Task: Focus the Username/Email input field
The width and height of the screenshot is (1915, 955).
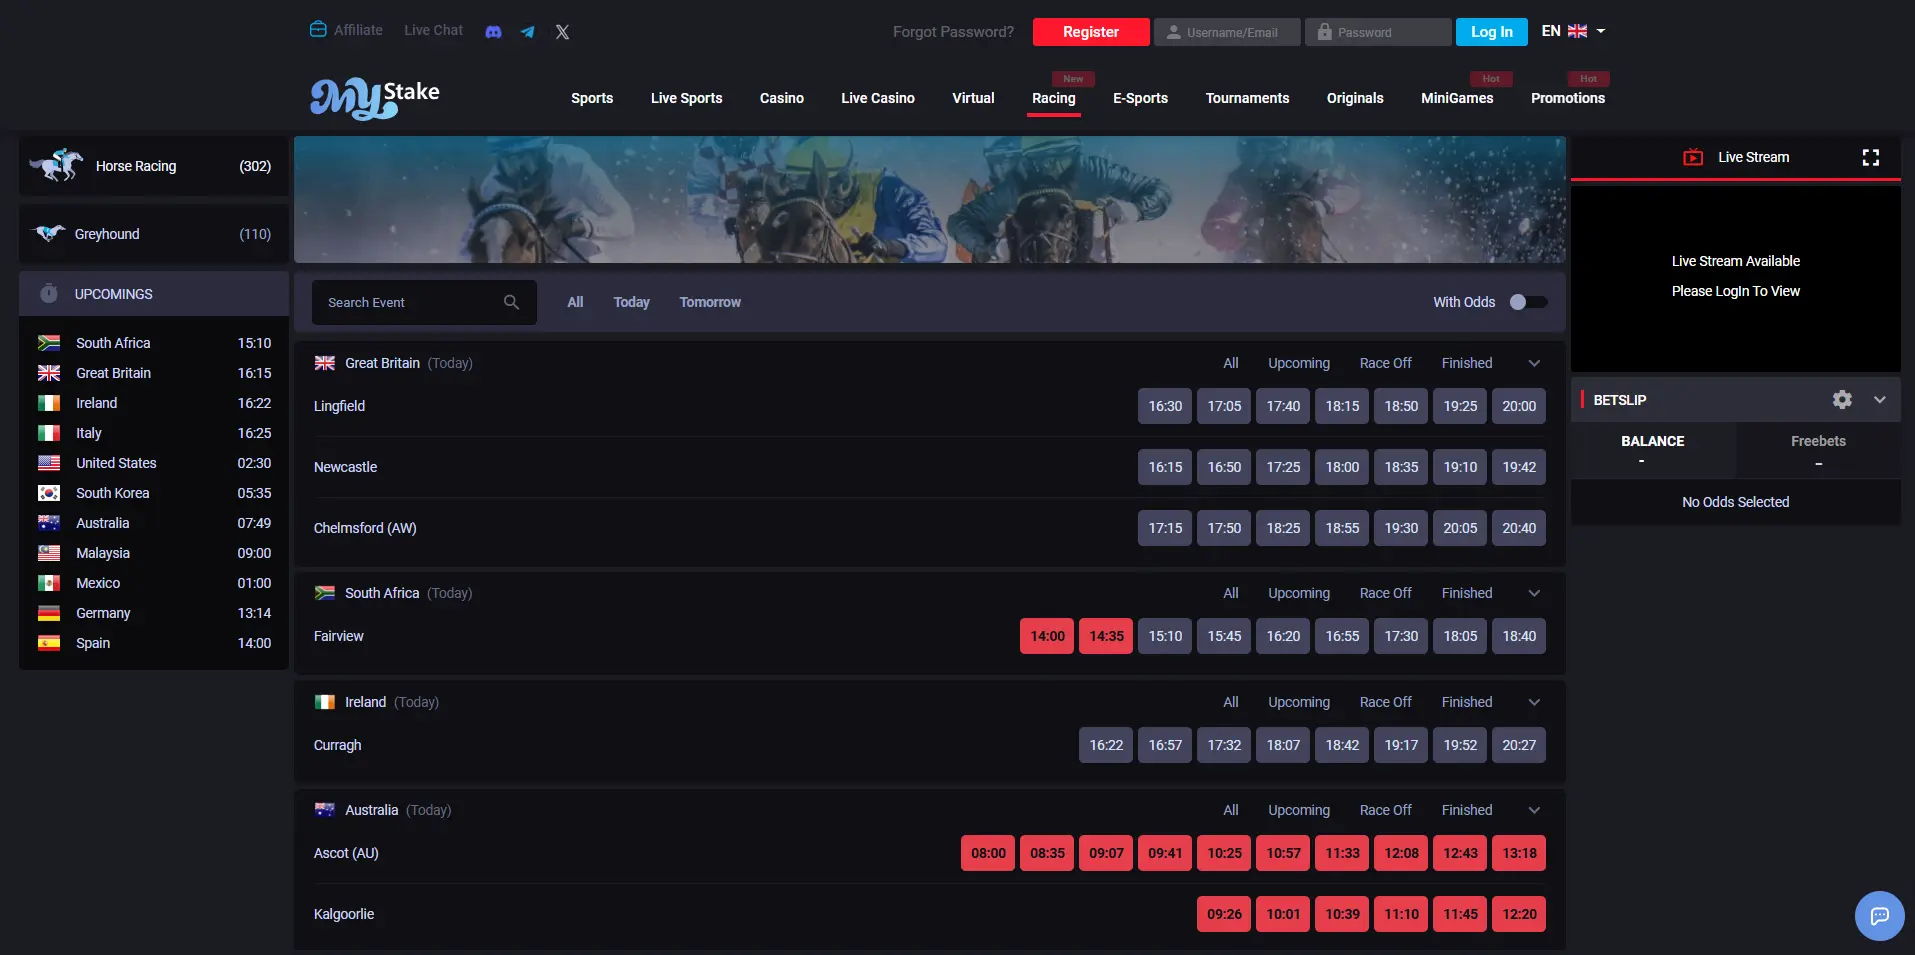Action: pyautogui.click(x=1227, y=32)
